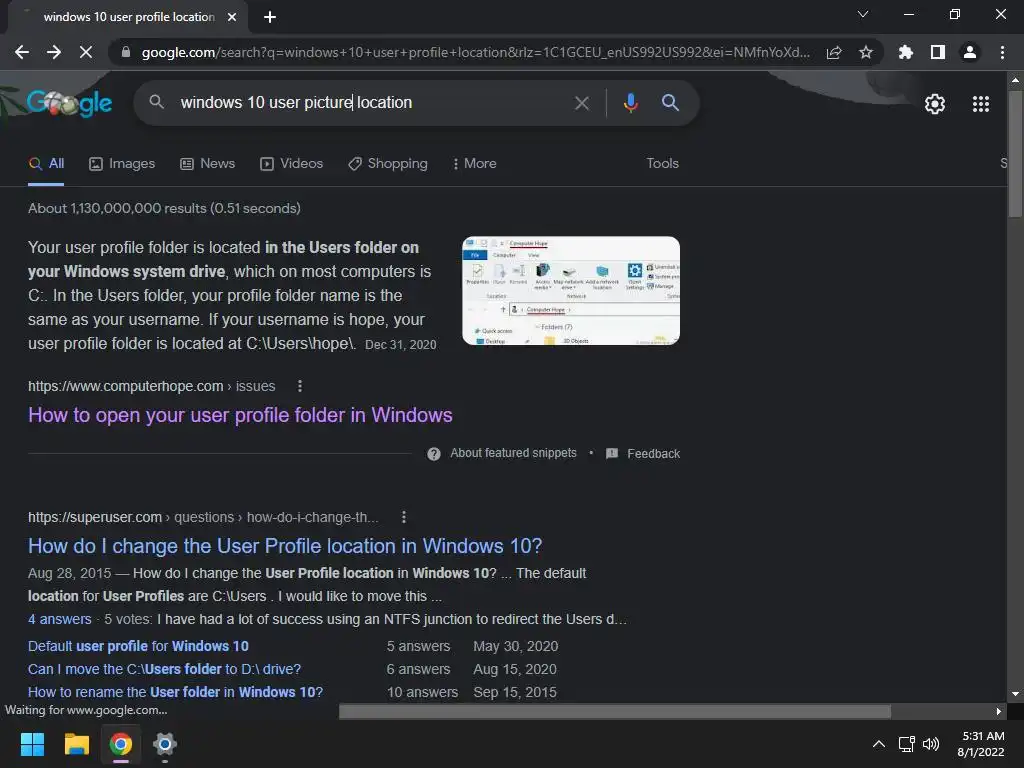Open File Explorer from the taskbar
Viewport: 1024px width, 768px height.
point(76,744)
